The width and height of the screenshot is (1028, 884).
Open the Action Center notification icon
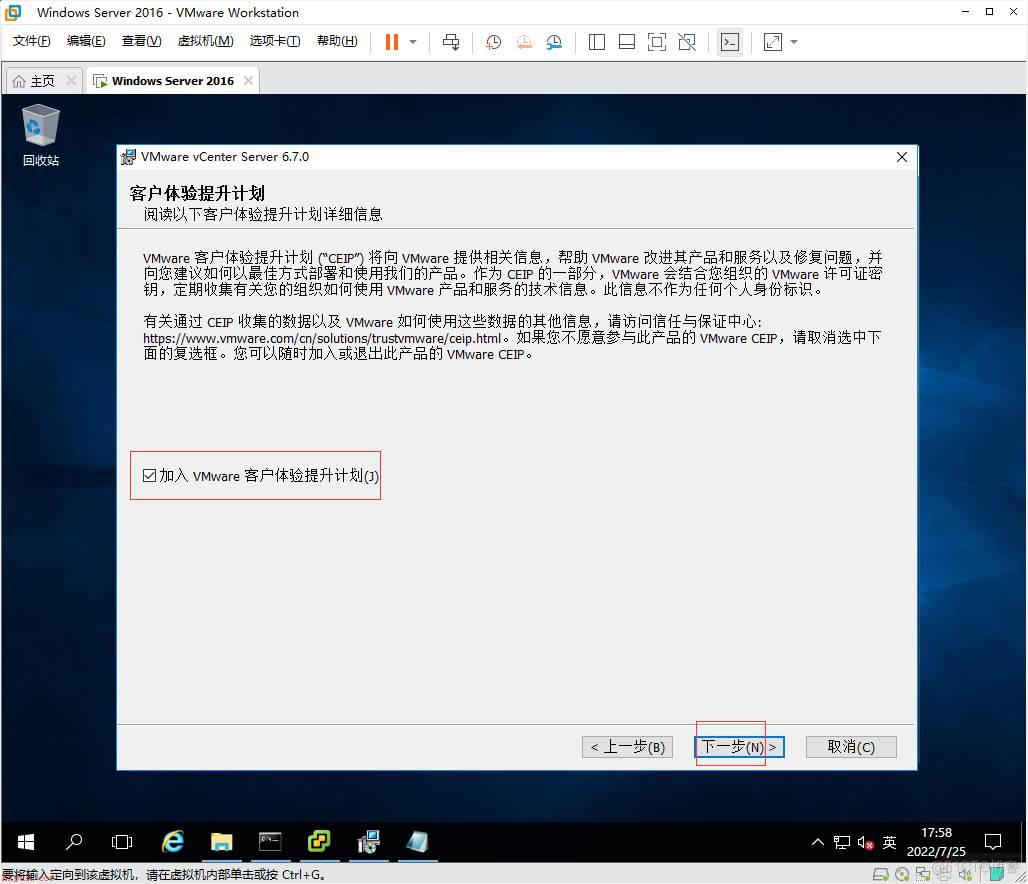click(x=993, y=842)
